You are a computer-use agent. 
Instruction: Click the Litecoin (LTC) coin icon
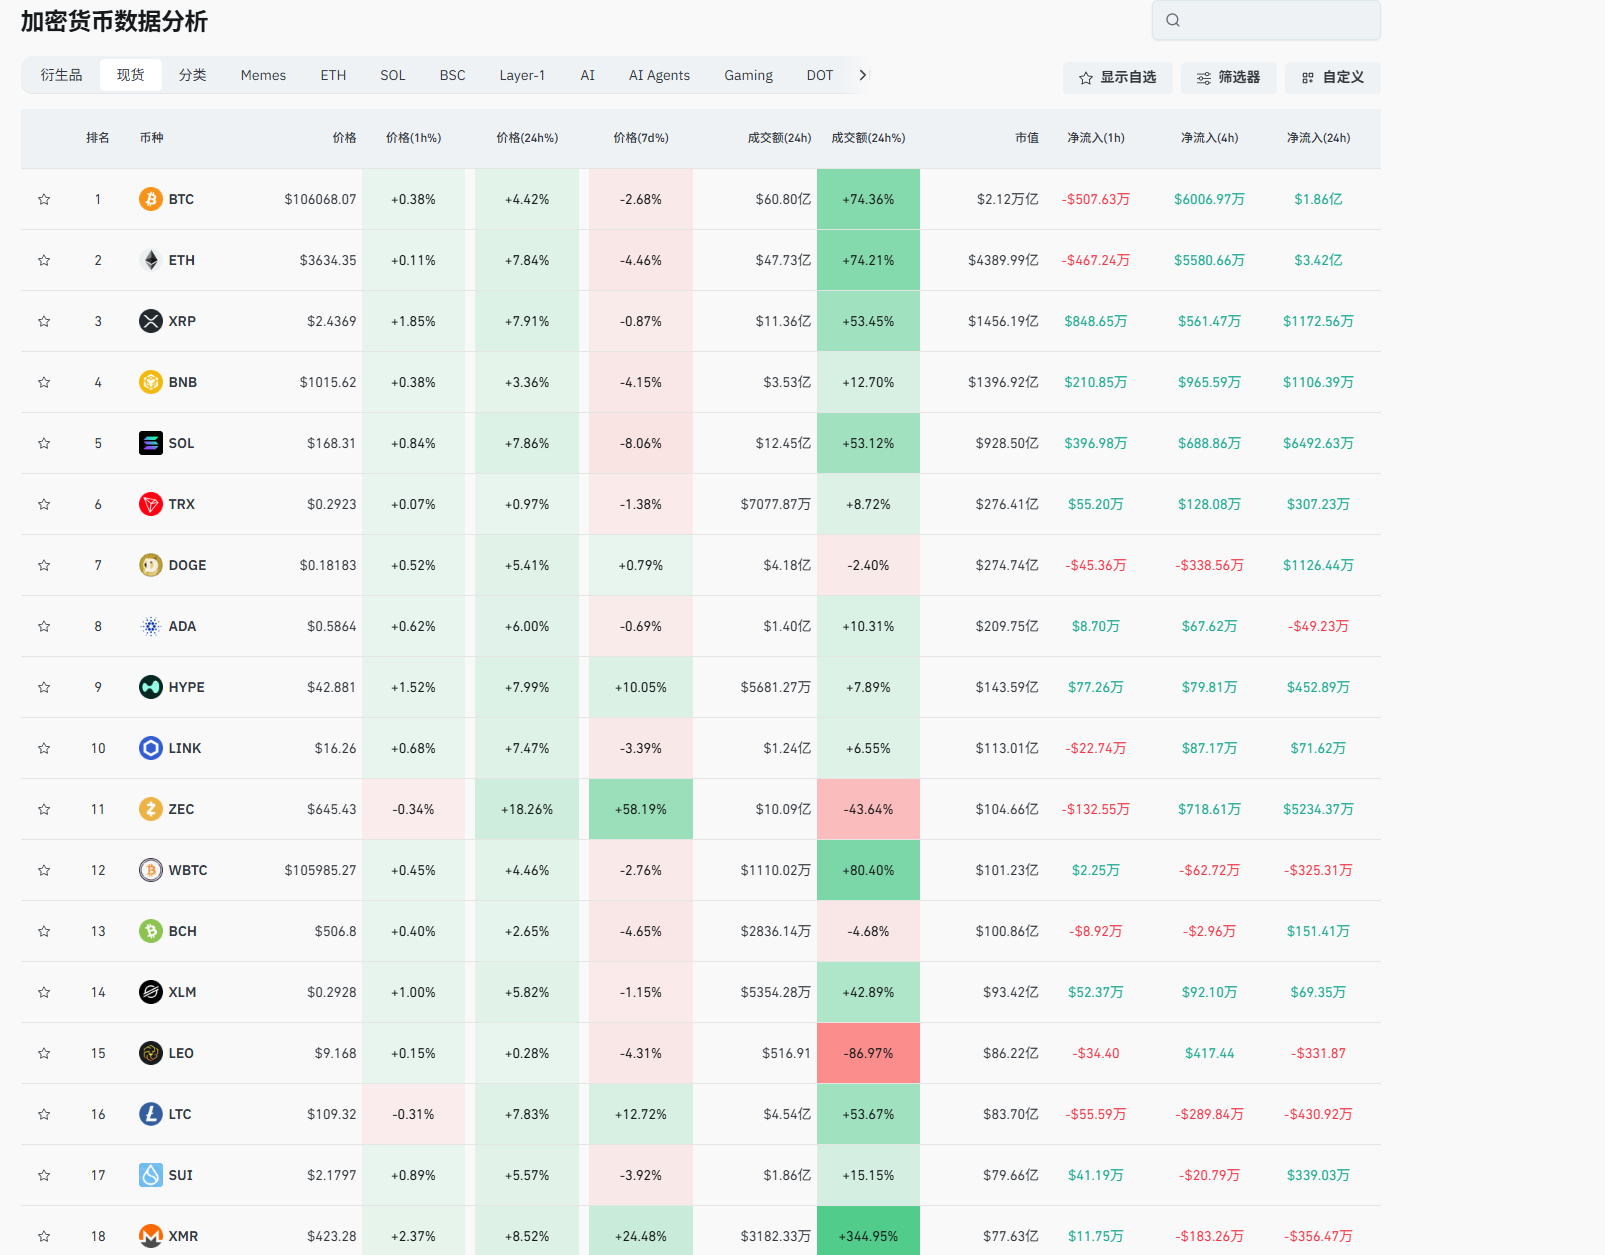(x=150, y=1114)
